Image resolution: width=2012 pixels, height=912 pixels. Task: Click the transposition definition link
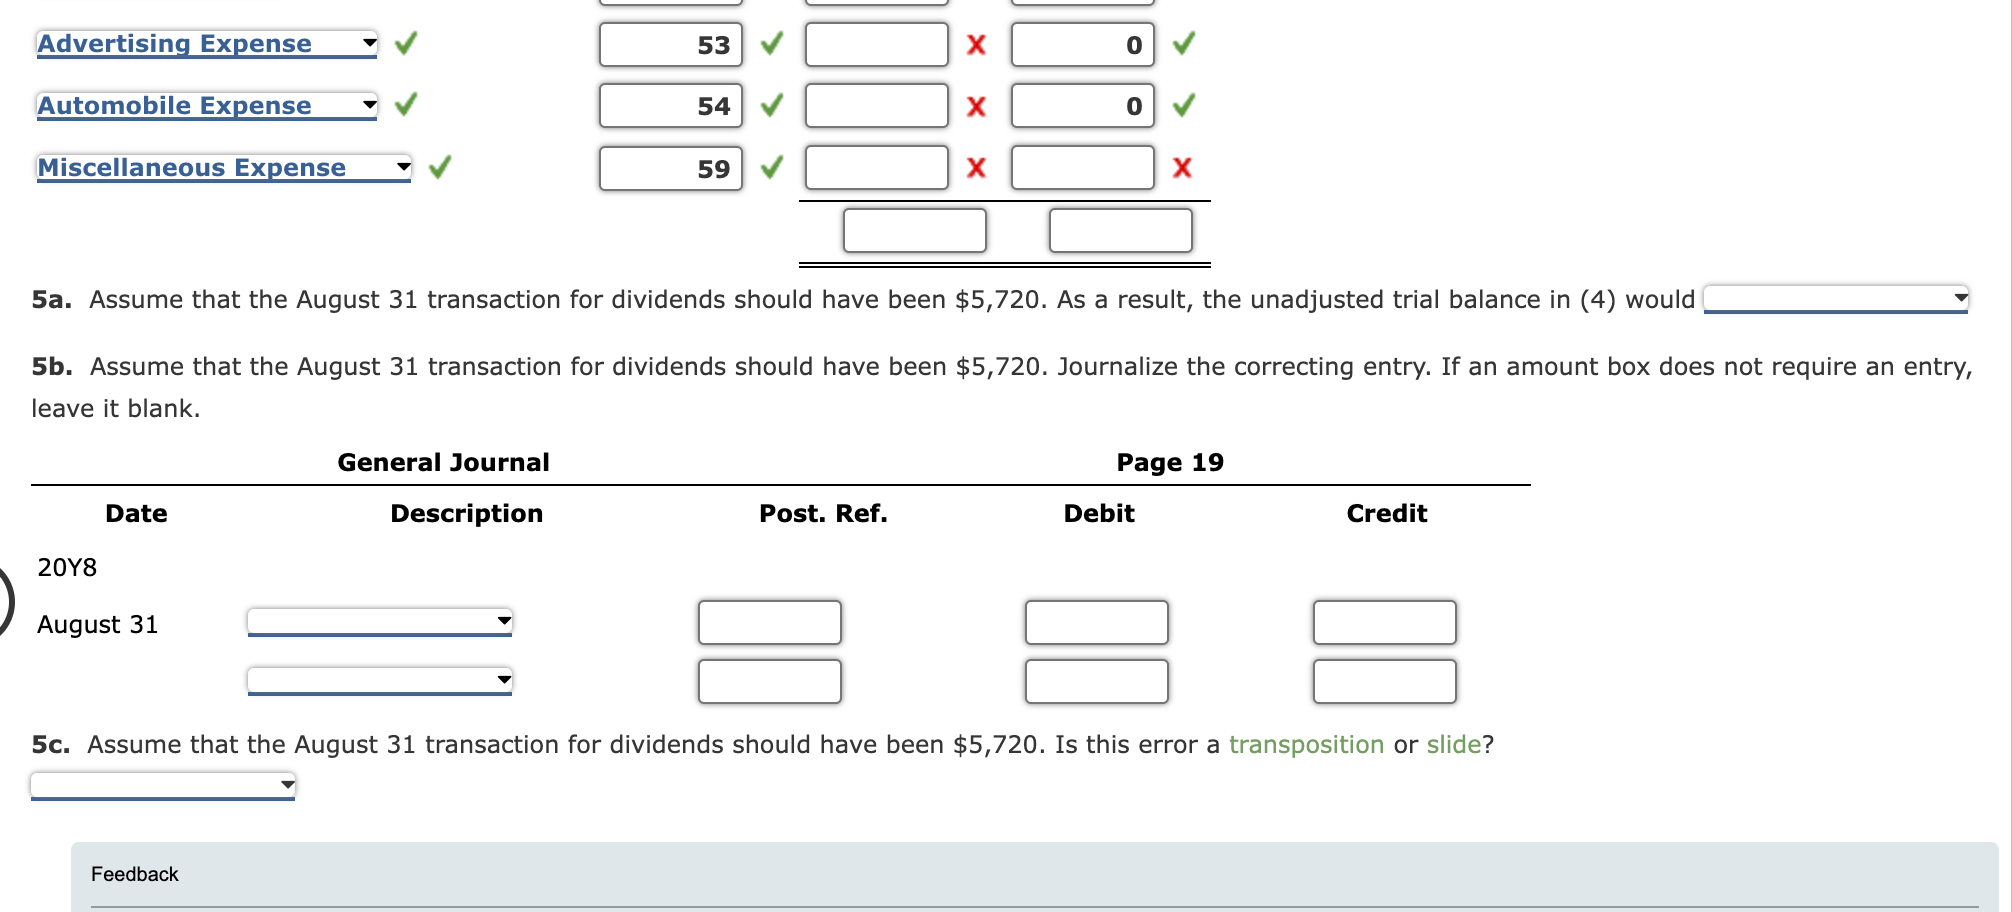(x=1307, y=744)
